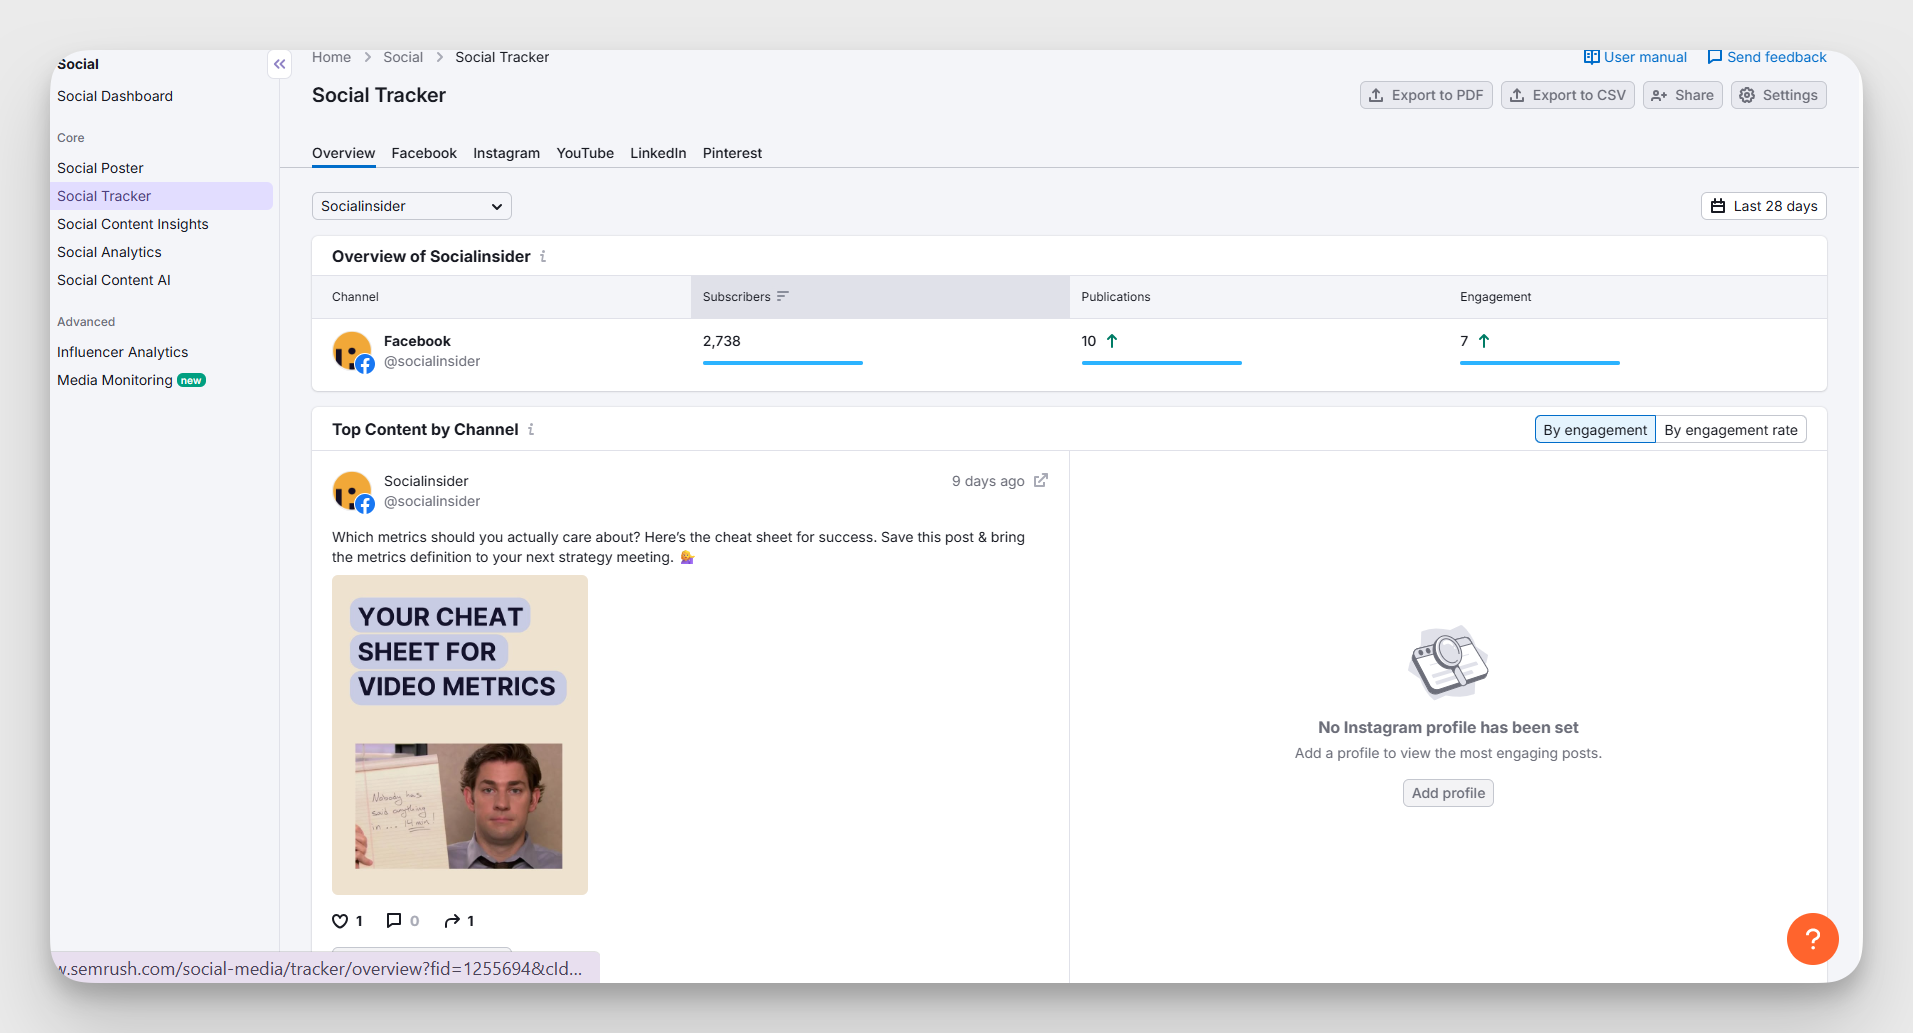Screen dimensions: 1913x1033
Task: Click the Socialinsider avatar on the post
Action: 352,492
